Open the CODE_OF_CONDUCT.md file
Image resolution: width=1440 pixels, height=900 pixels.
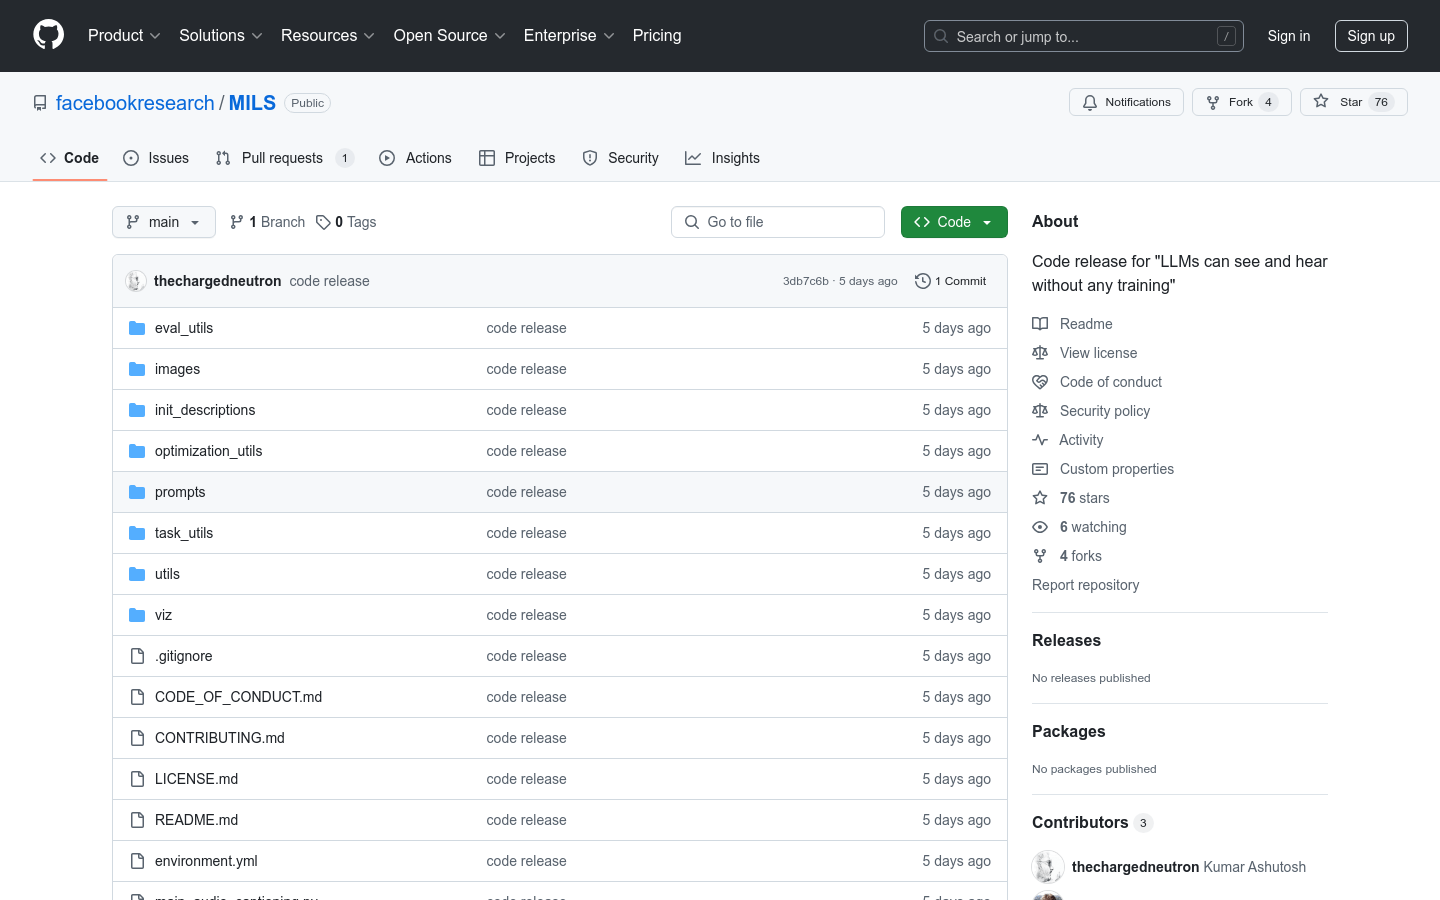tap(238, 697)
